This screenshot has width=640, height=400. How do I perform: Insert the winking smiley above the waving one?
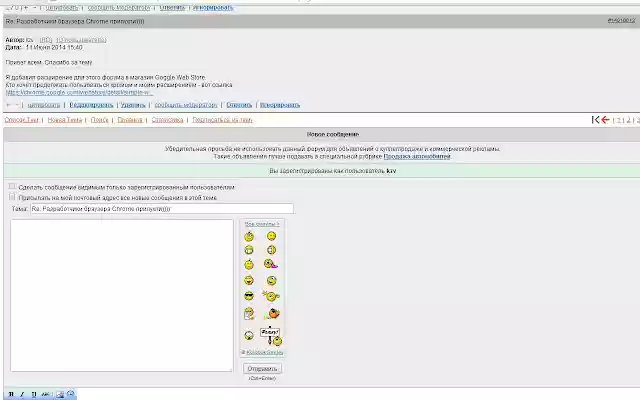point(271,280)
